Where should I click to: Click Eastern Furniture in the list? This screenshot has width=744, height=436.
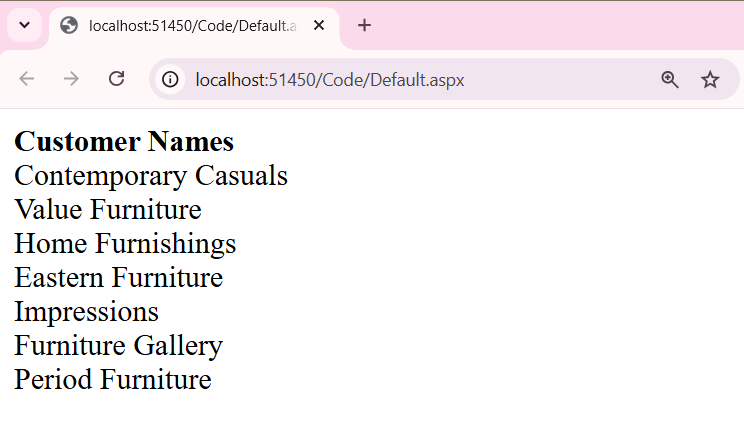tap(119, 278)
